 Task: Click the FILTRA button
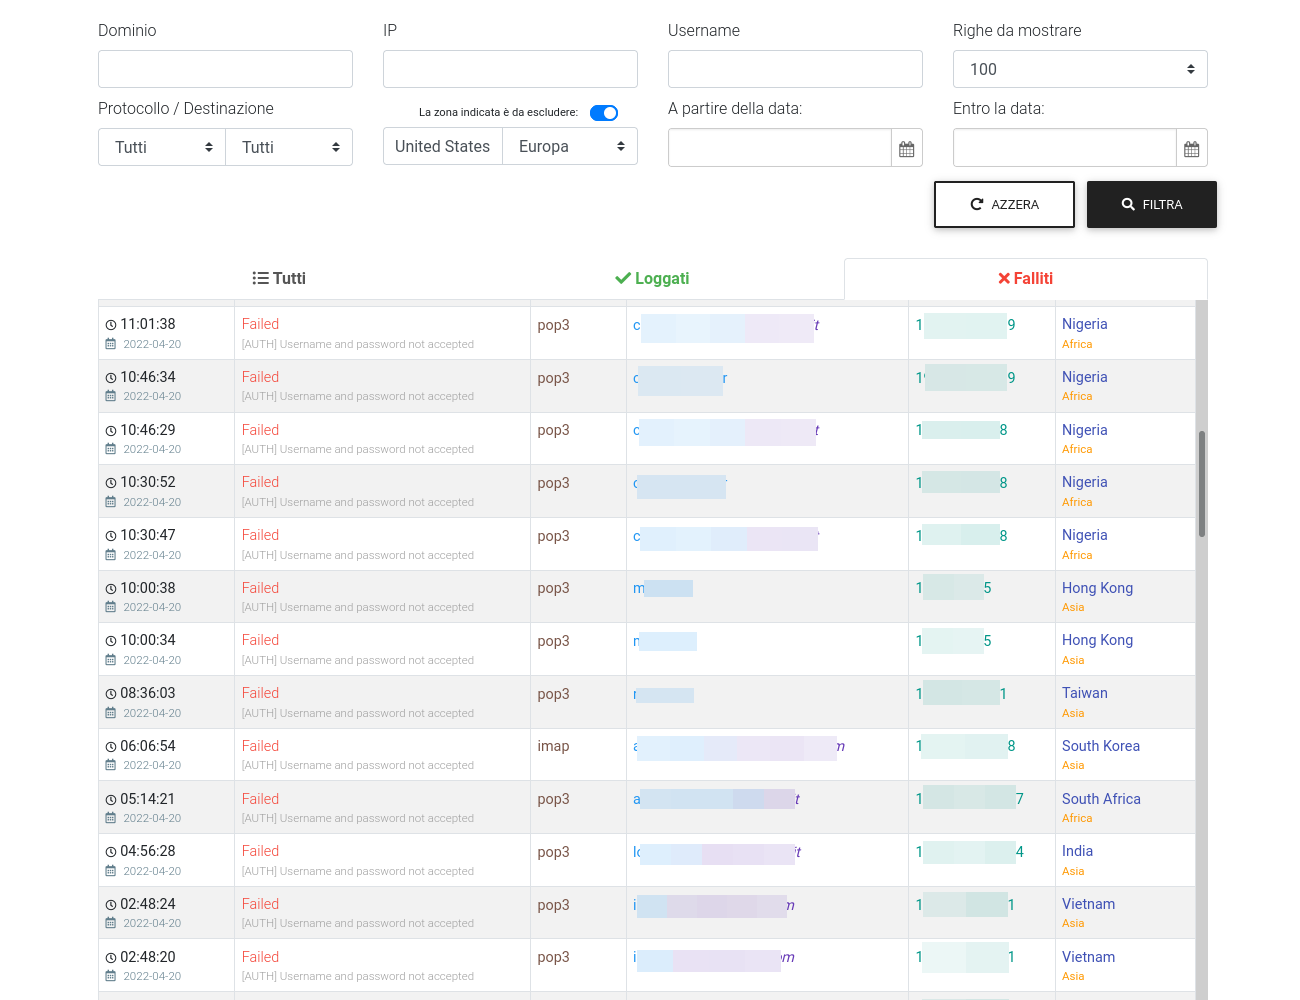pos(1152,204)
